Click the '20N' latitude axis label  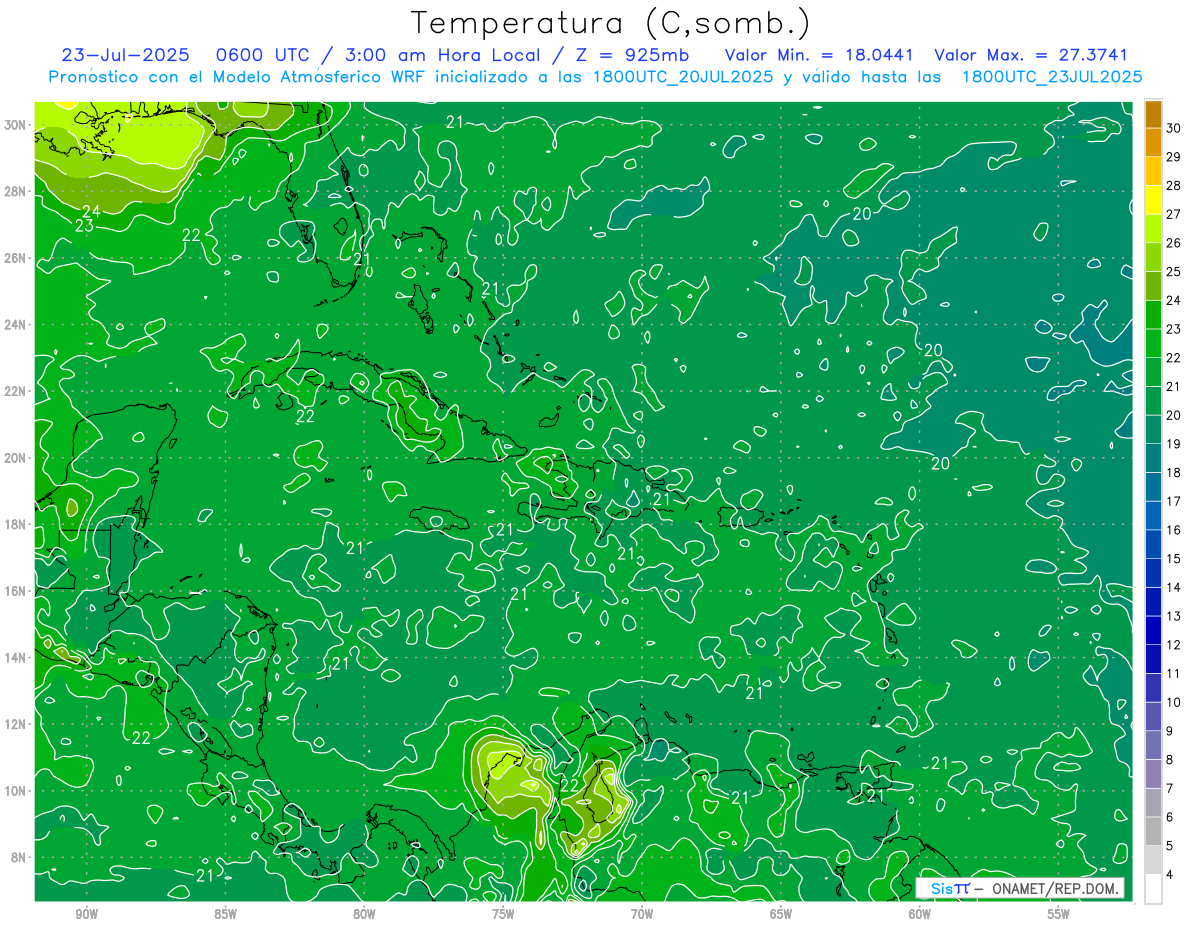[16, 458]
